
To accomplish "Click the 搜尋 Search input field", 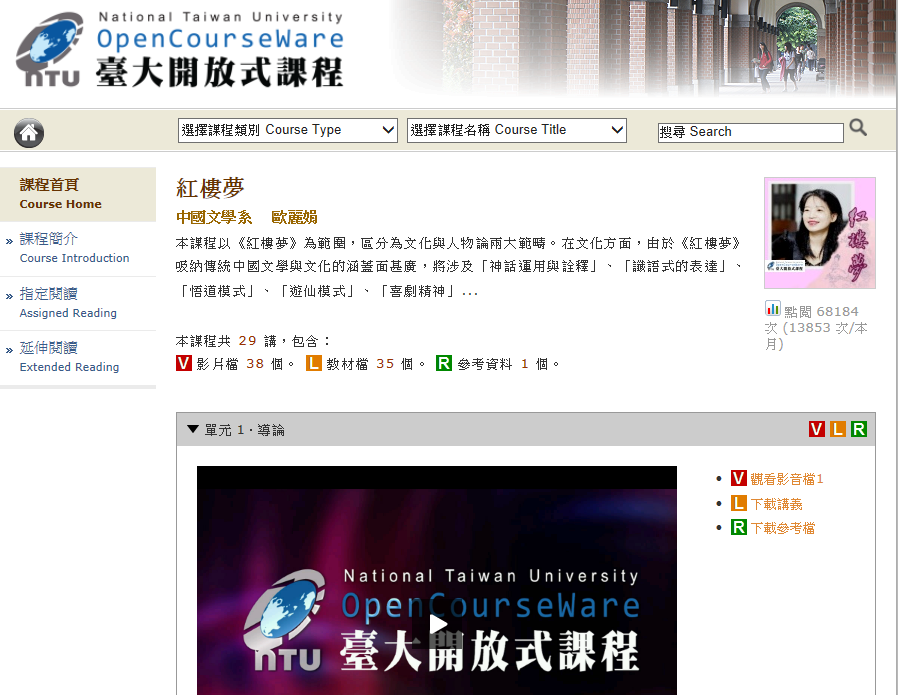I will pyautogui.click(x=750, y=131).
